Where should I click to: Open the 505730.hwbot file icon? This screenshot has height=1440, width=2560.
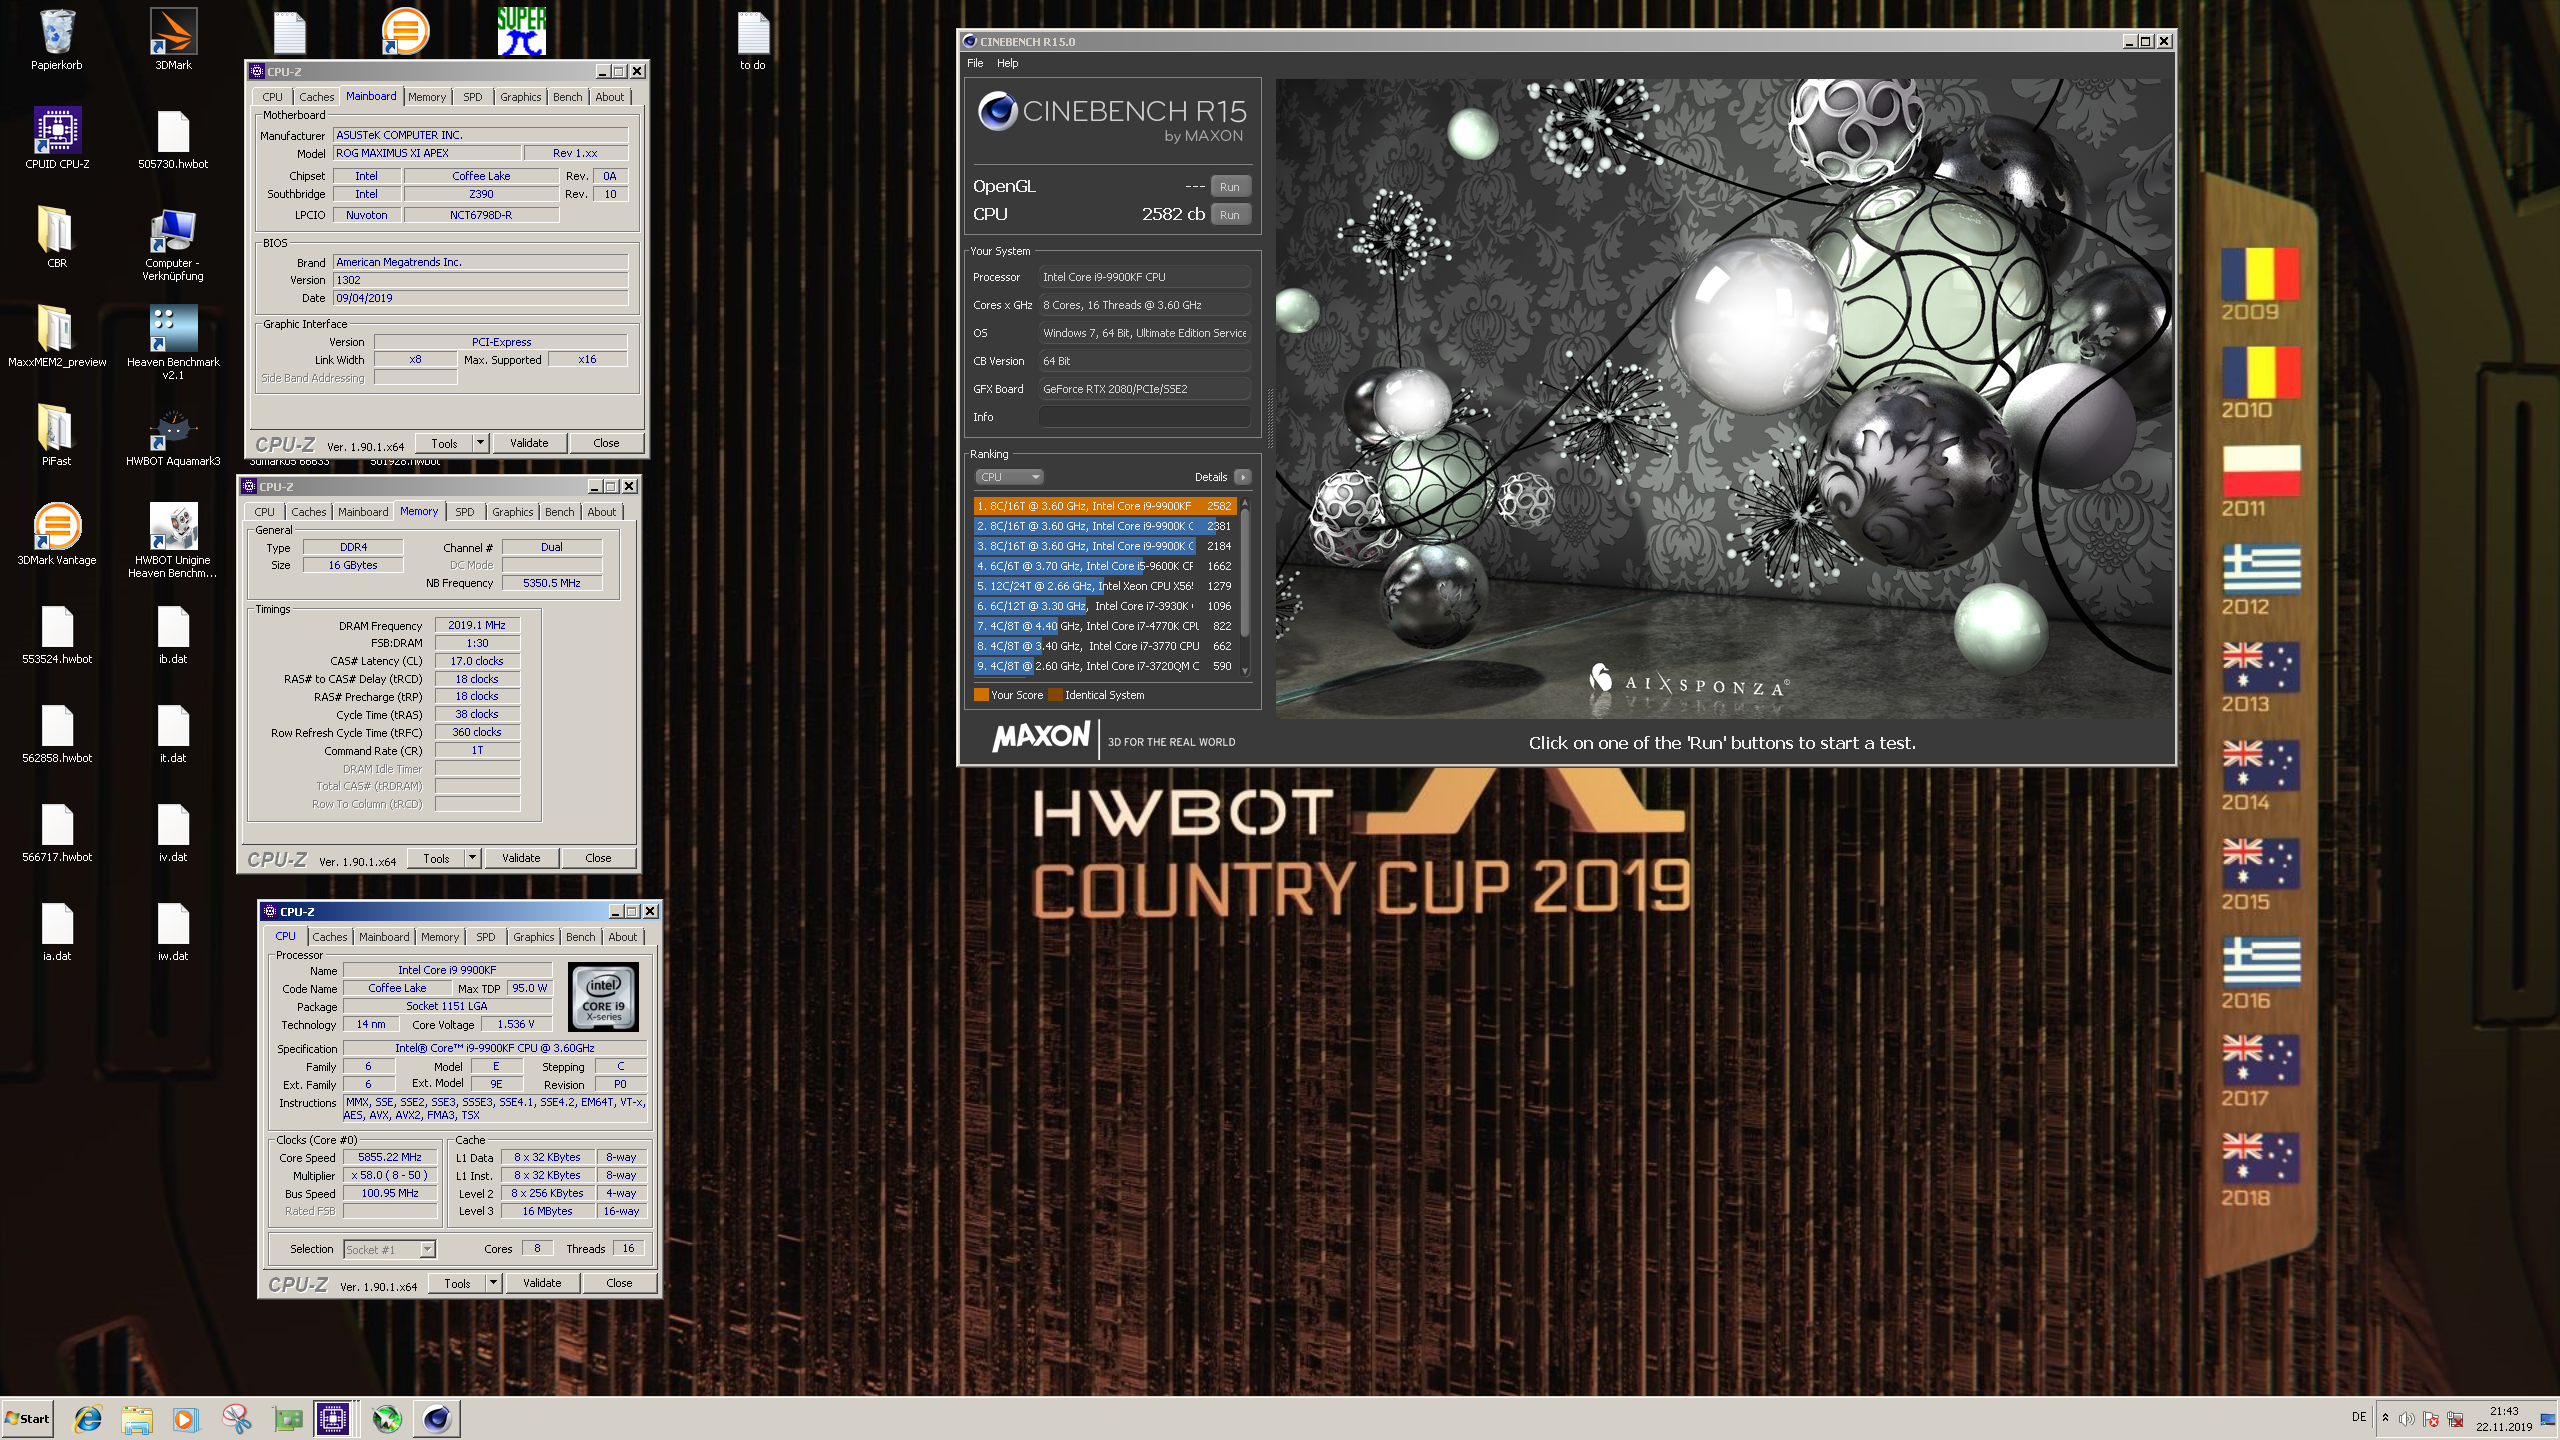pos(173,138)
